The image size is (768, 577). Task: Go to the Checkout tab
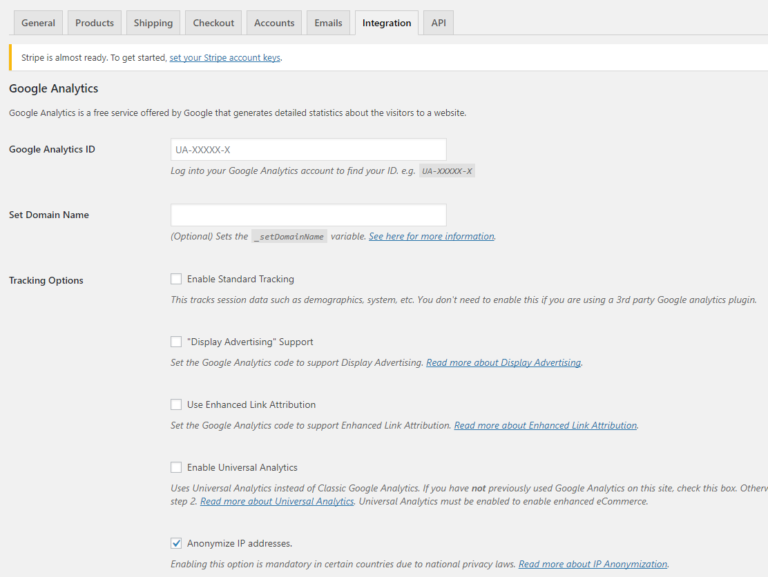coord(214,23)
